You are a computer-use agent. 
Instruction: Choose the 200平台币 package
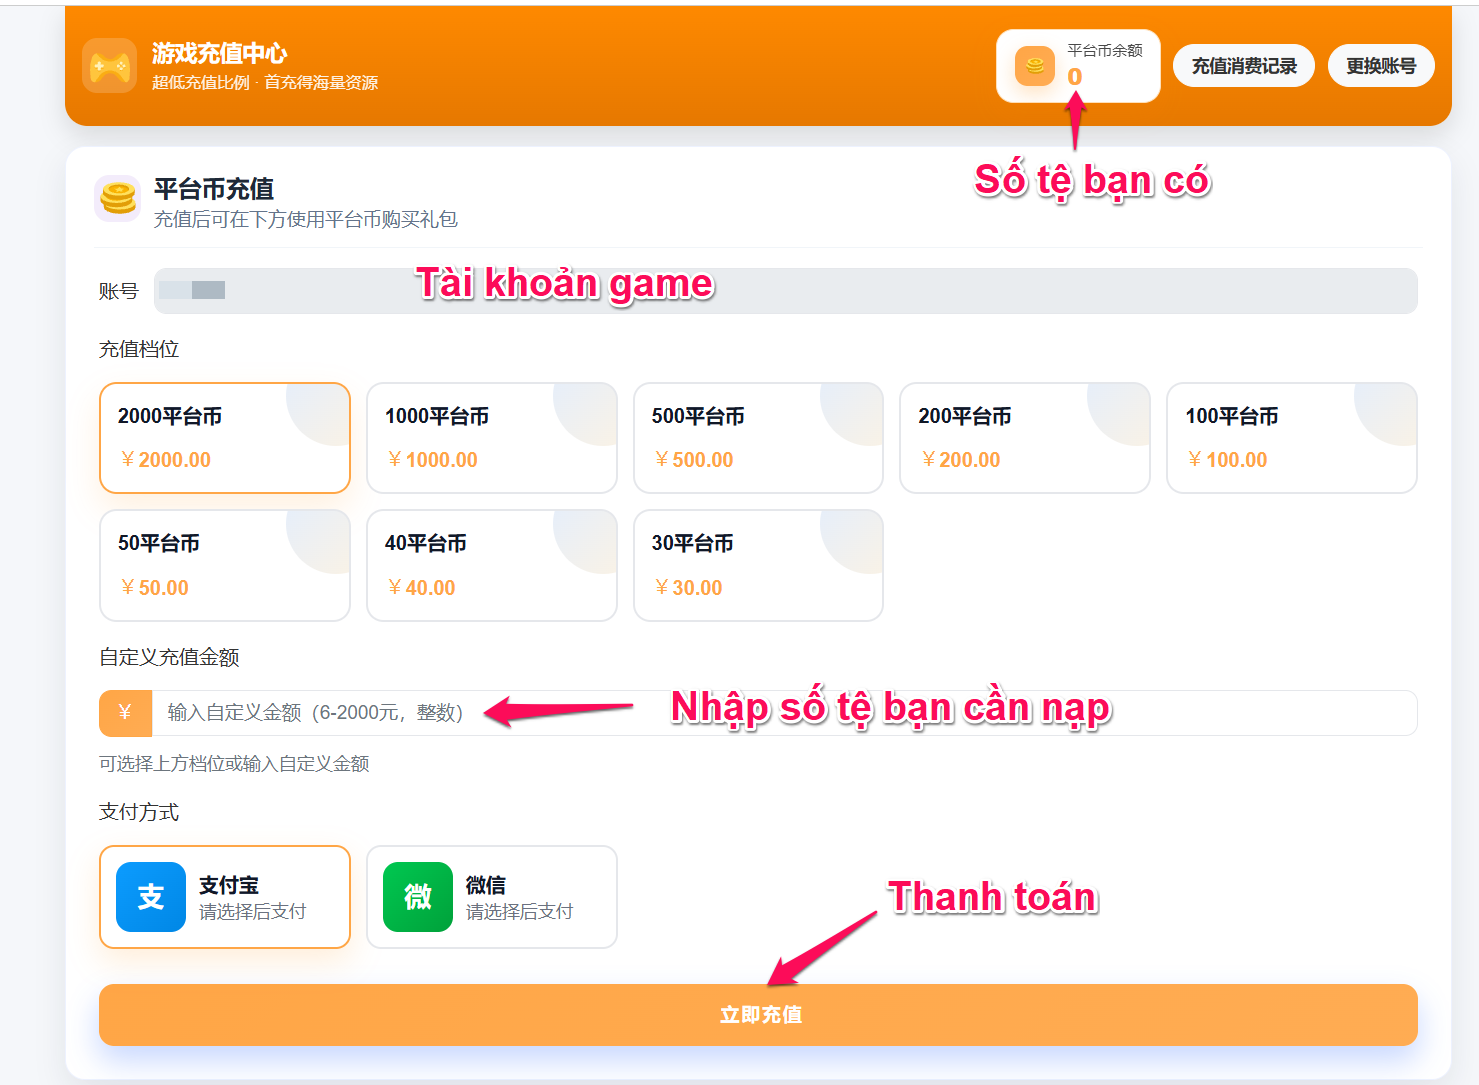1024,438
